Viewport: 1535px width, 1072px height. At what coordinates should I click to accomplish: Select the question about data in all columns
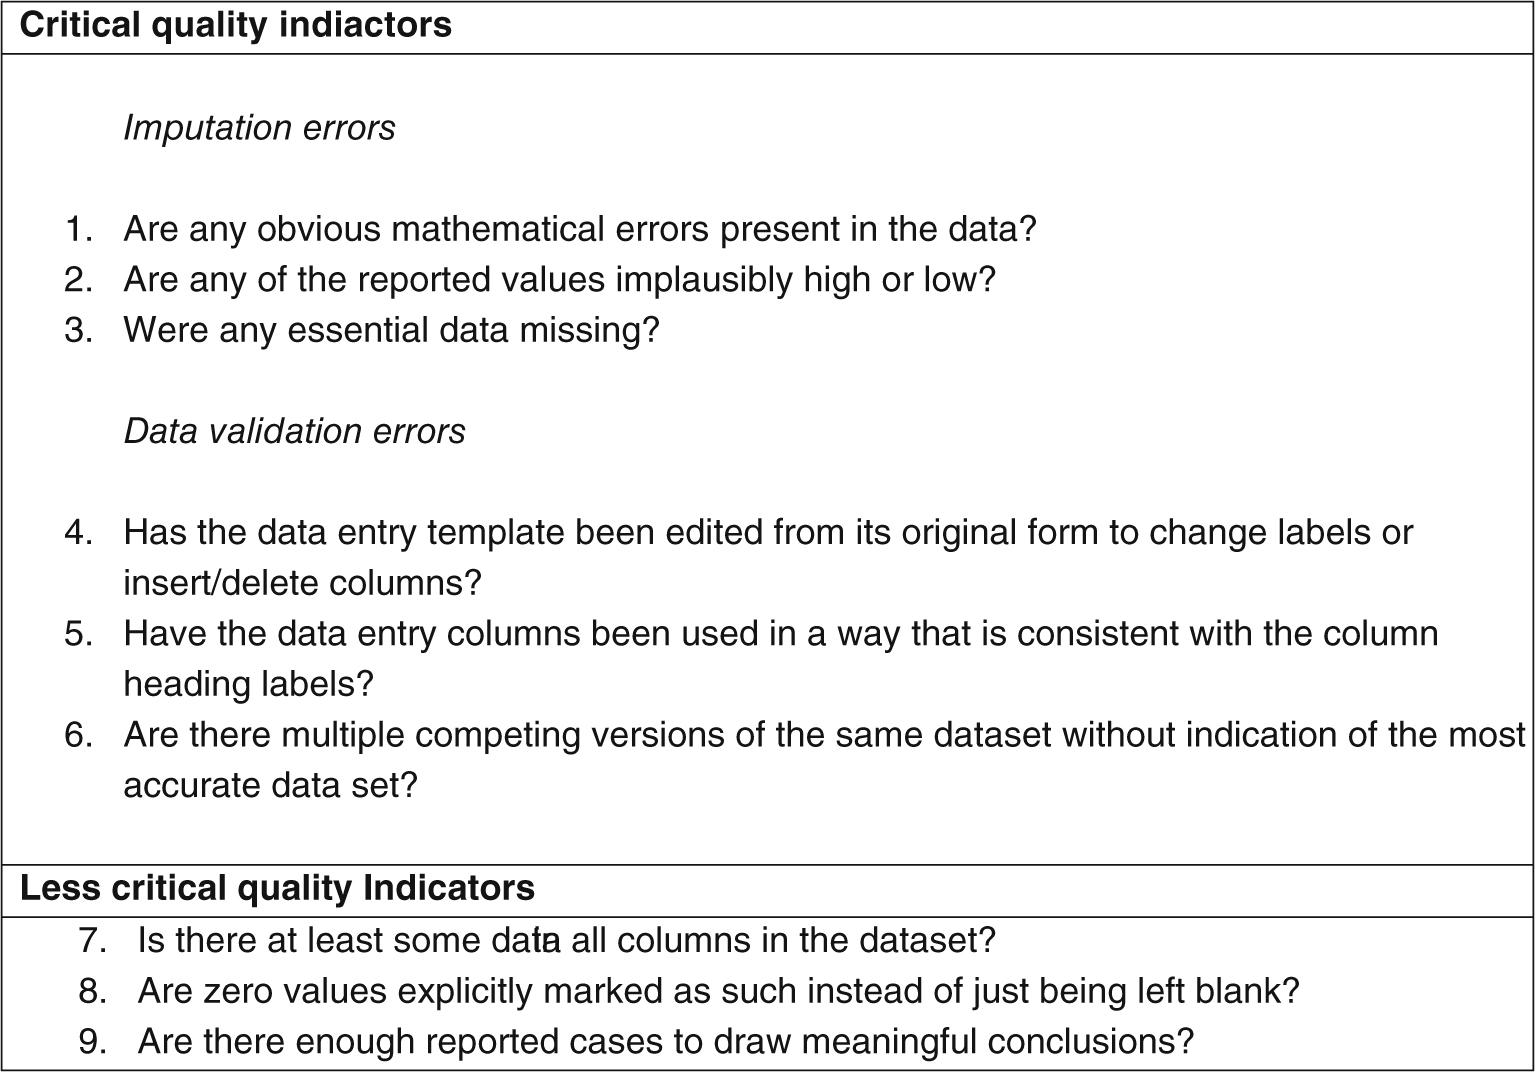pyautogui.click(x=566, y=940)
